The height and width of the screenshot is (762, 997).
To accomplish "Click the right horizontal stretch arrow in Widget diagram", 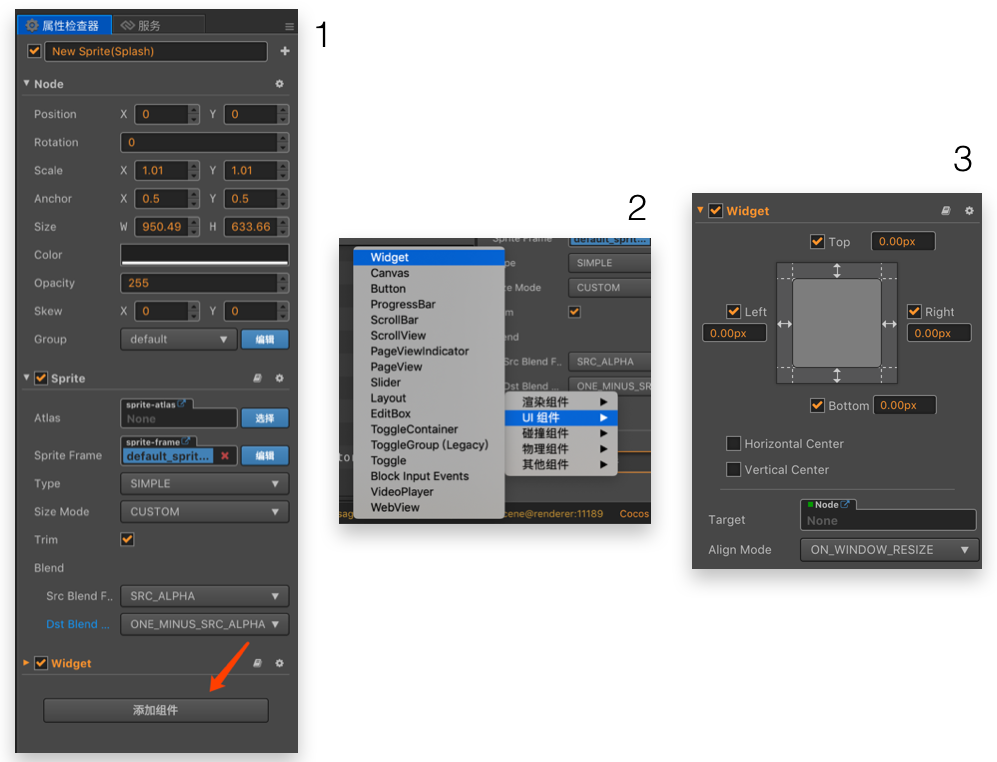I will (889, 324).
